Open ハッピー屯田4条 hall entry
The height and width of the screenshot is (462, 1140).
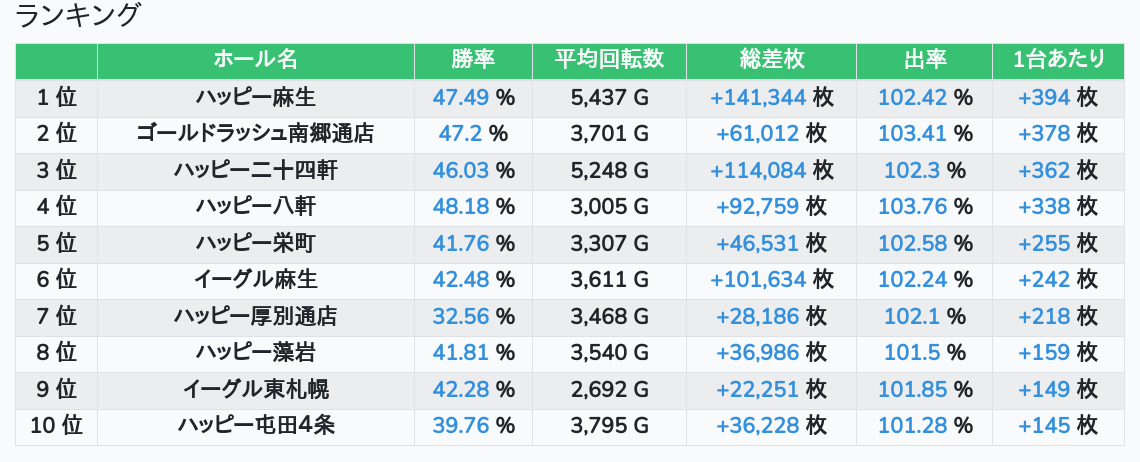coord(256,426)
